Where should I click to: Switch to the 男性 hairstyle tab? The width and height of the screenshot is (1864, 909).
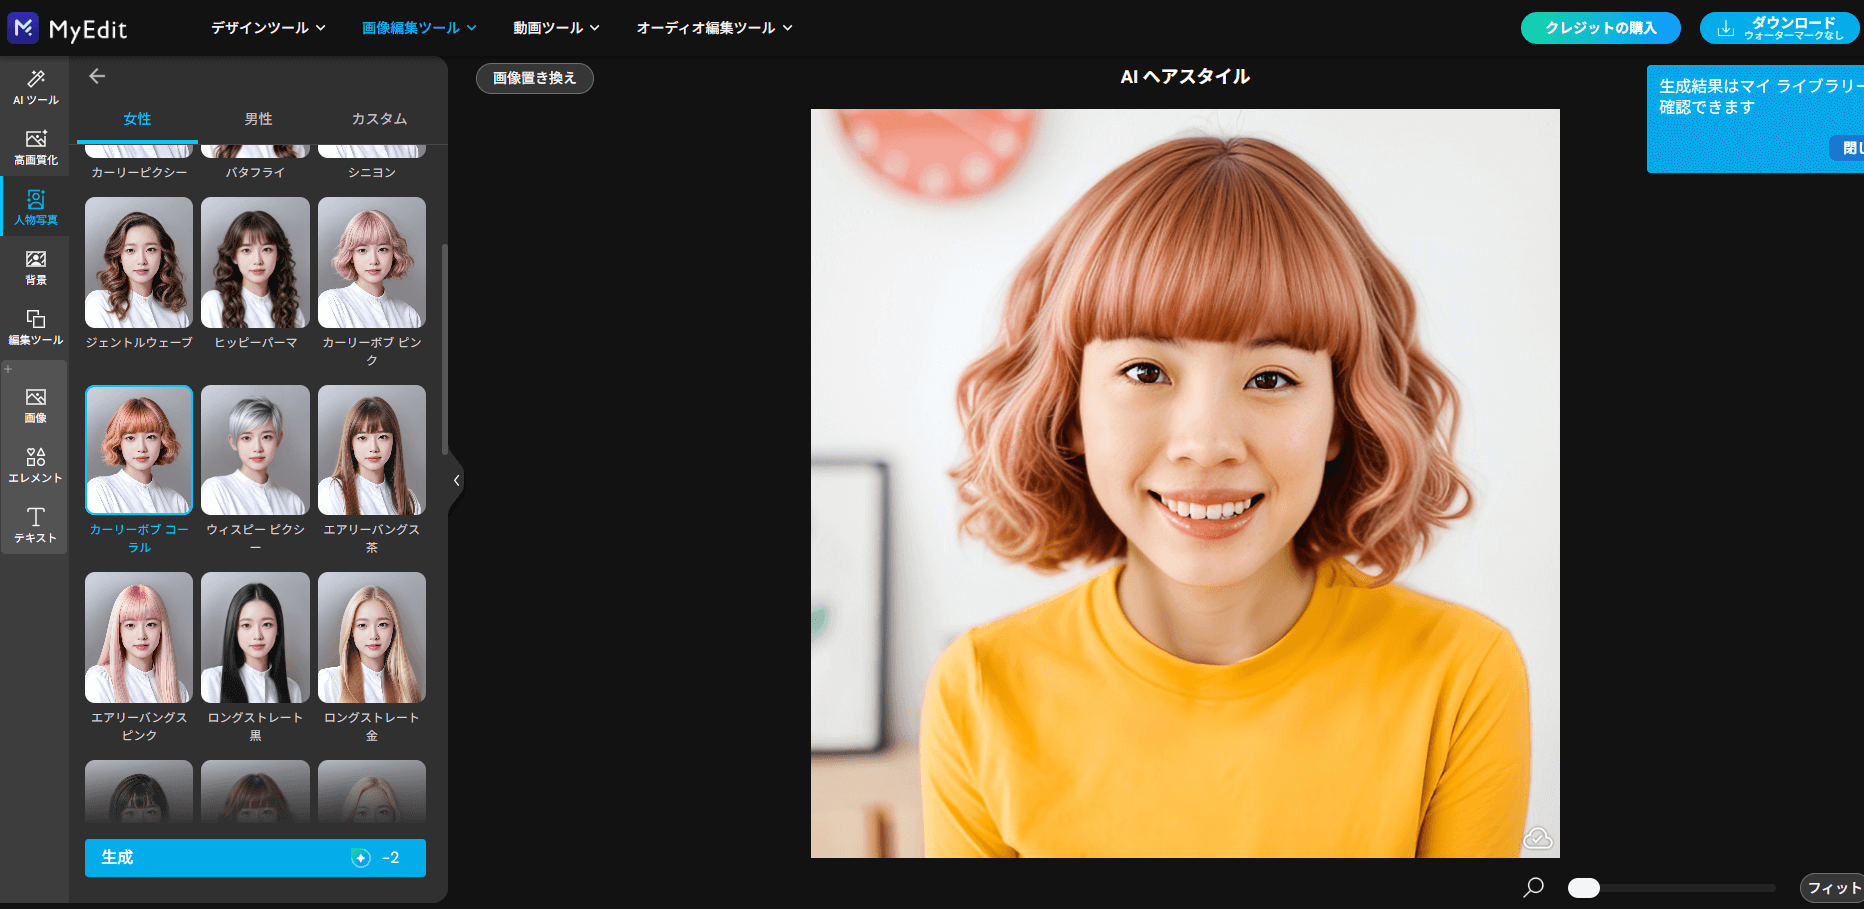258,119
